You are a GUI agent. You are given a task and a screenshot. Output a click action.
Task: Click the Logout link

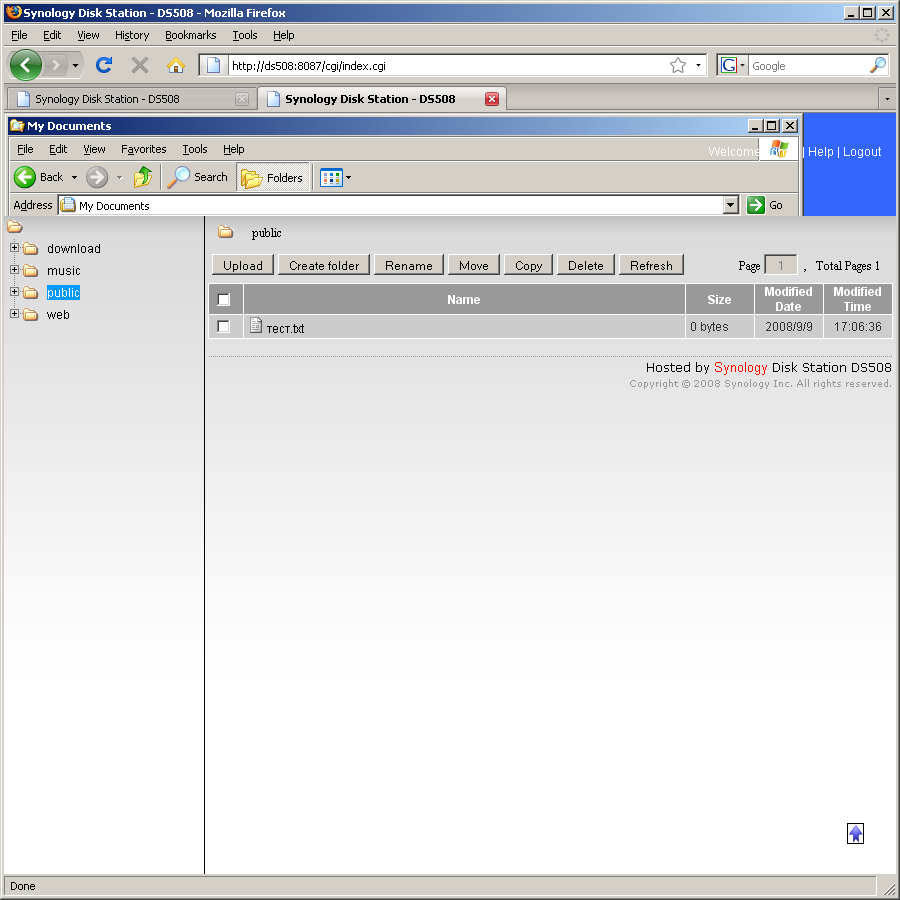click(862, 152)
